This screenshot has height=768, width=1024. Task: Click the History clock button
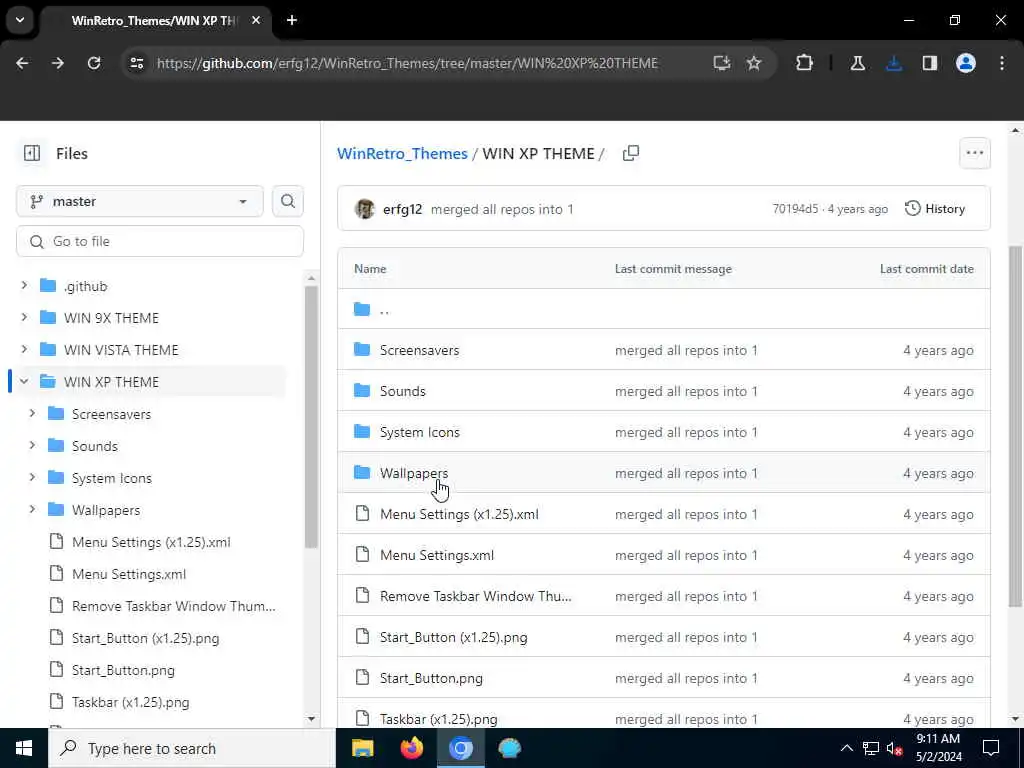pyautogui.click(x=935, y=209)
